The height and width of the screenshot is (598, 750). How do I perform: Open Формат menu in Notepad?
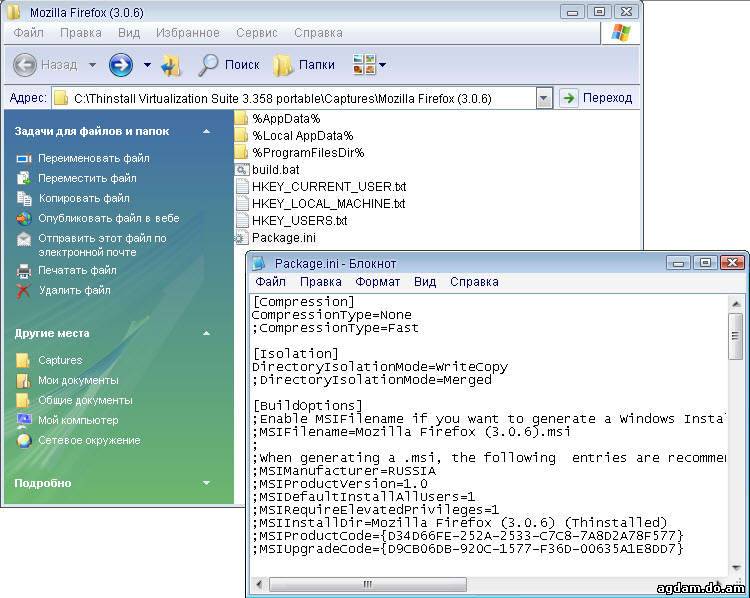pyautogui.click(x=377, y=282)
